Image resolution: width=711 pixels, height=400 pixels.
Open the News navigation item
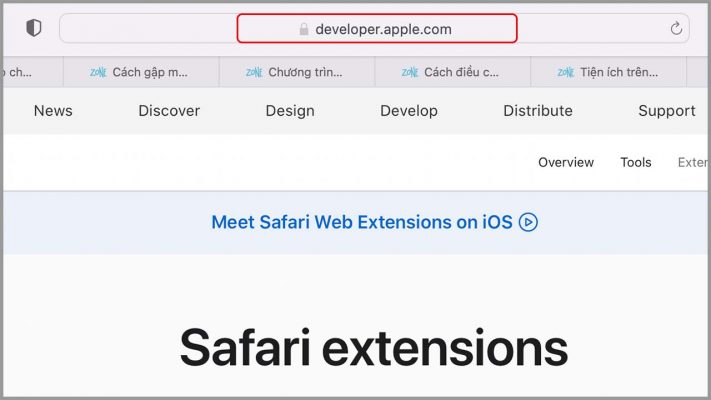click(53, 111)
